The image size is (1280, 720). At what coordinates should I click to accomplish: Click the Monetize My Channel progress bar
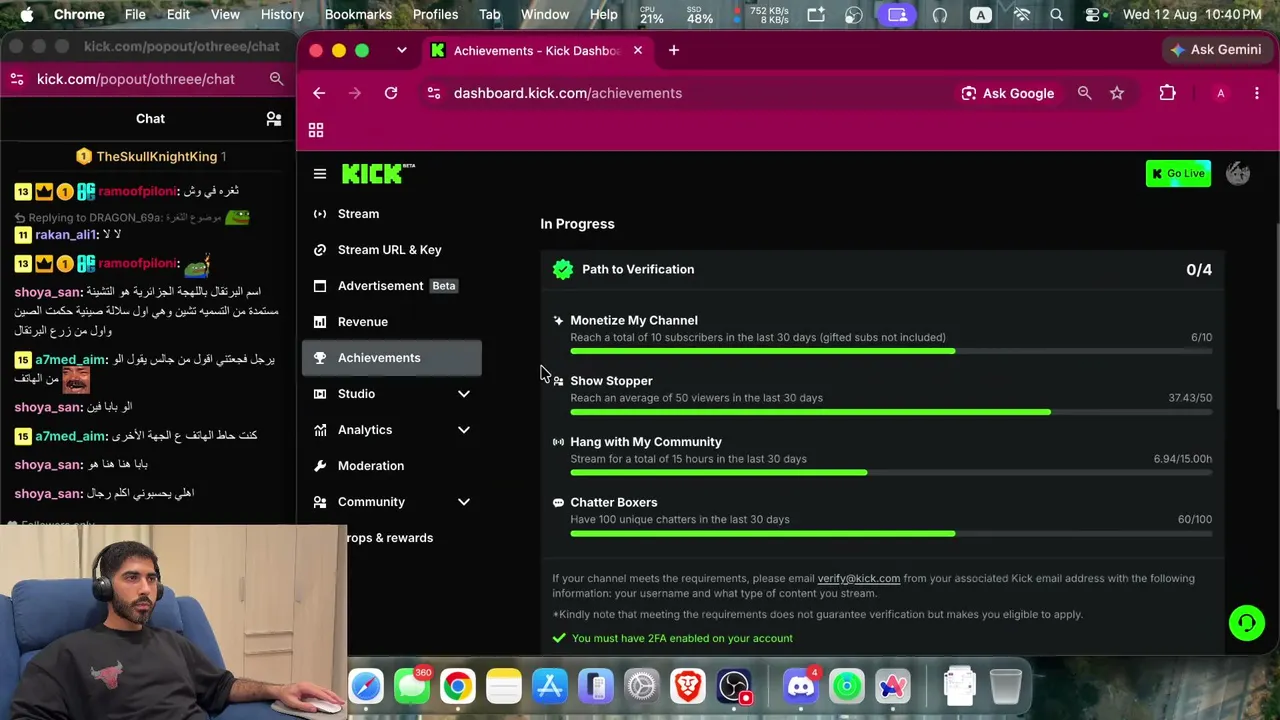891,351
